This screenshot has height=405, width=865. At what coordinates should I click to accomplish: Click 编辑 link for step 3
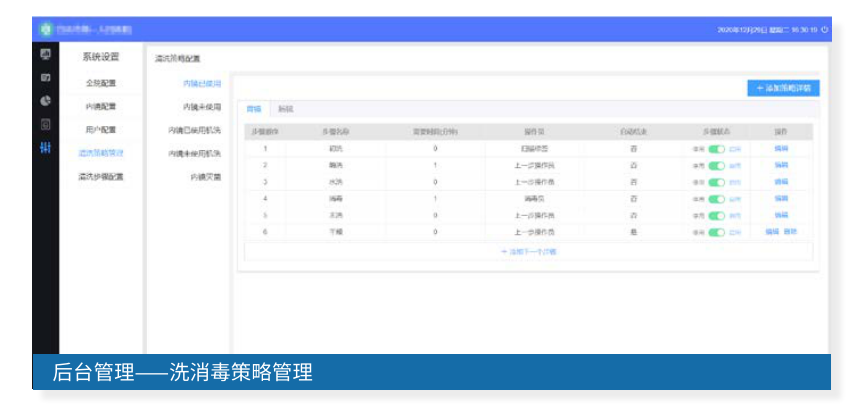tap(781, 182)
